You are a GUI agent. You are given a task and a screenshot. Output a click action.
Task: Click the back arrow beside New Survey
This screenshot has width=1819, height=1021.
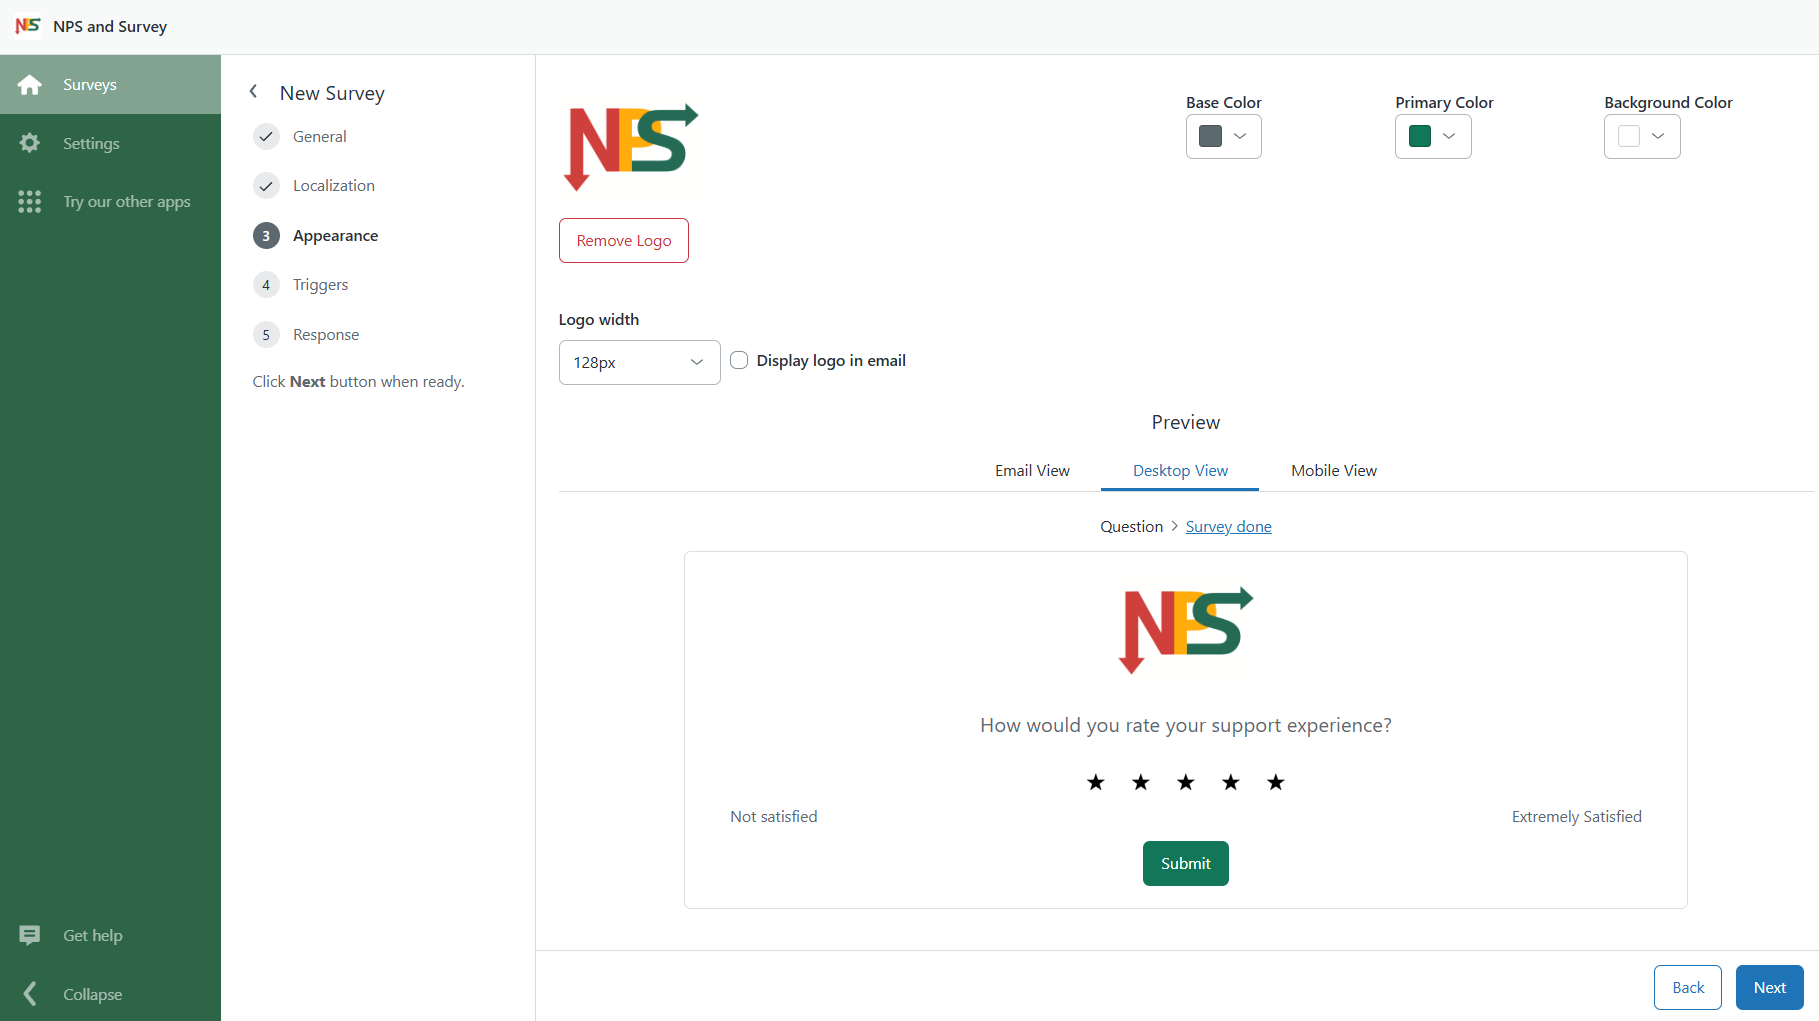click(254, 92)
